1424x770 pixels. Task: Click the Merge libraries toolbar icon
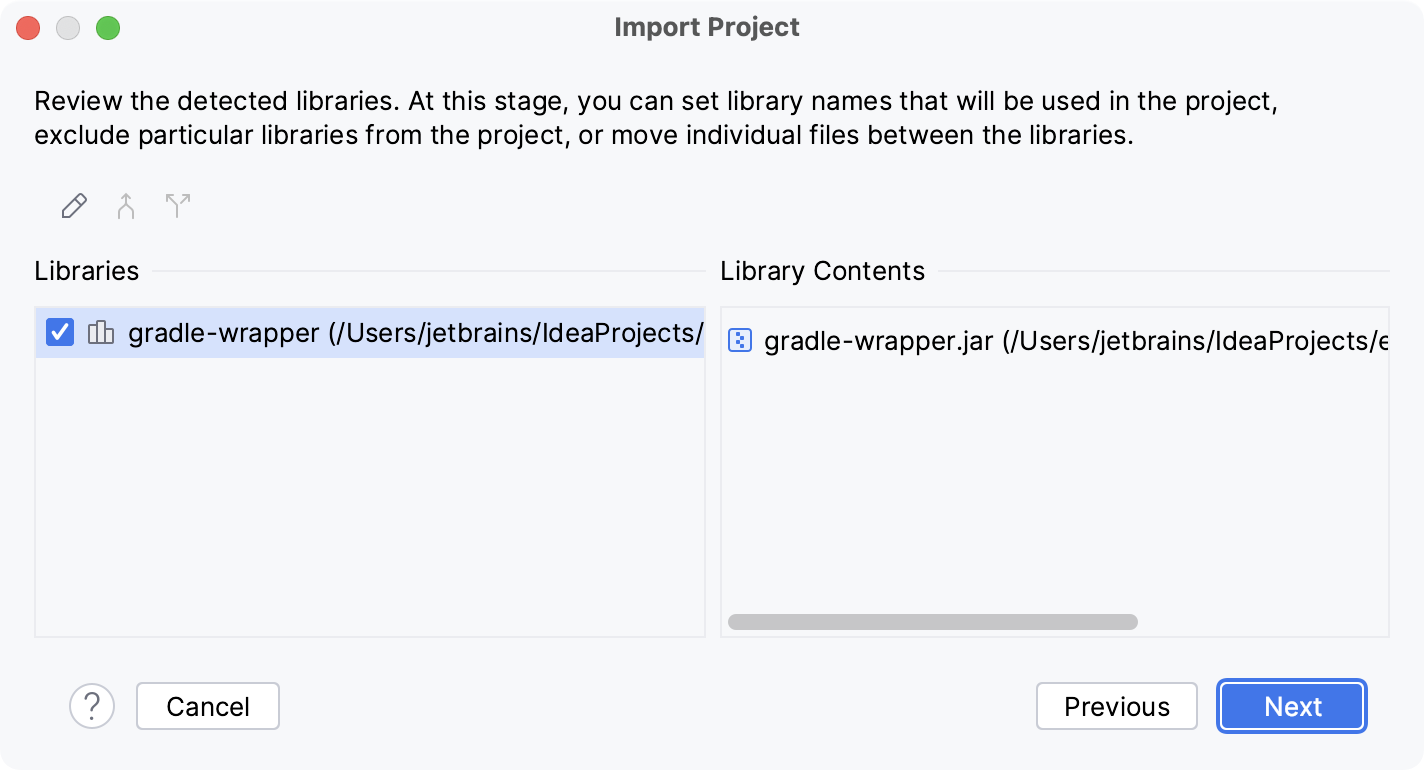point(125,206)
